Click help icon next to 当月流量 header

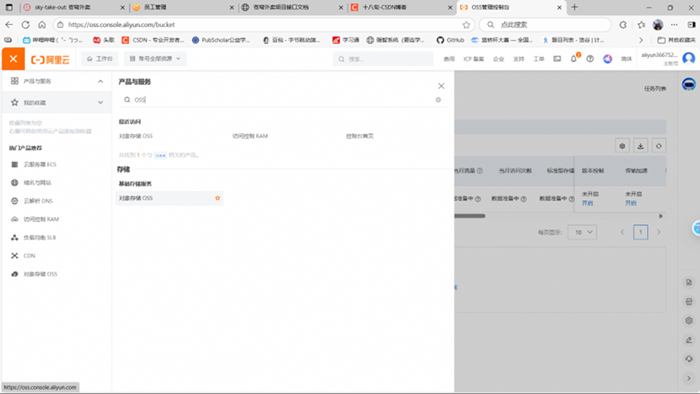(x=480, y=171)
